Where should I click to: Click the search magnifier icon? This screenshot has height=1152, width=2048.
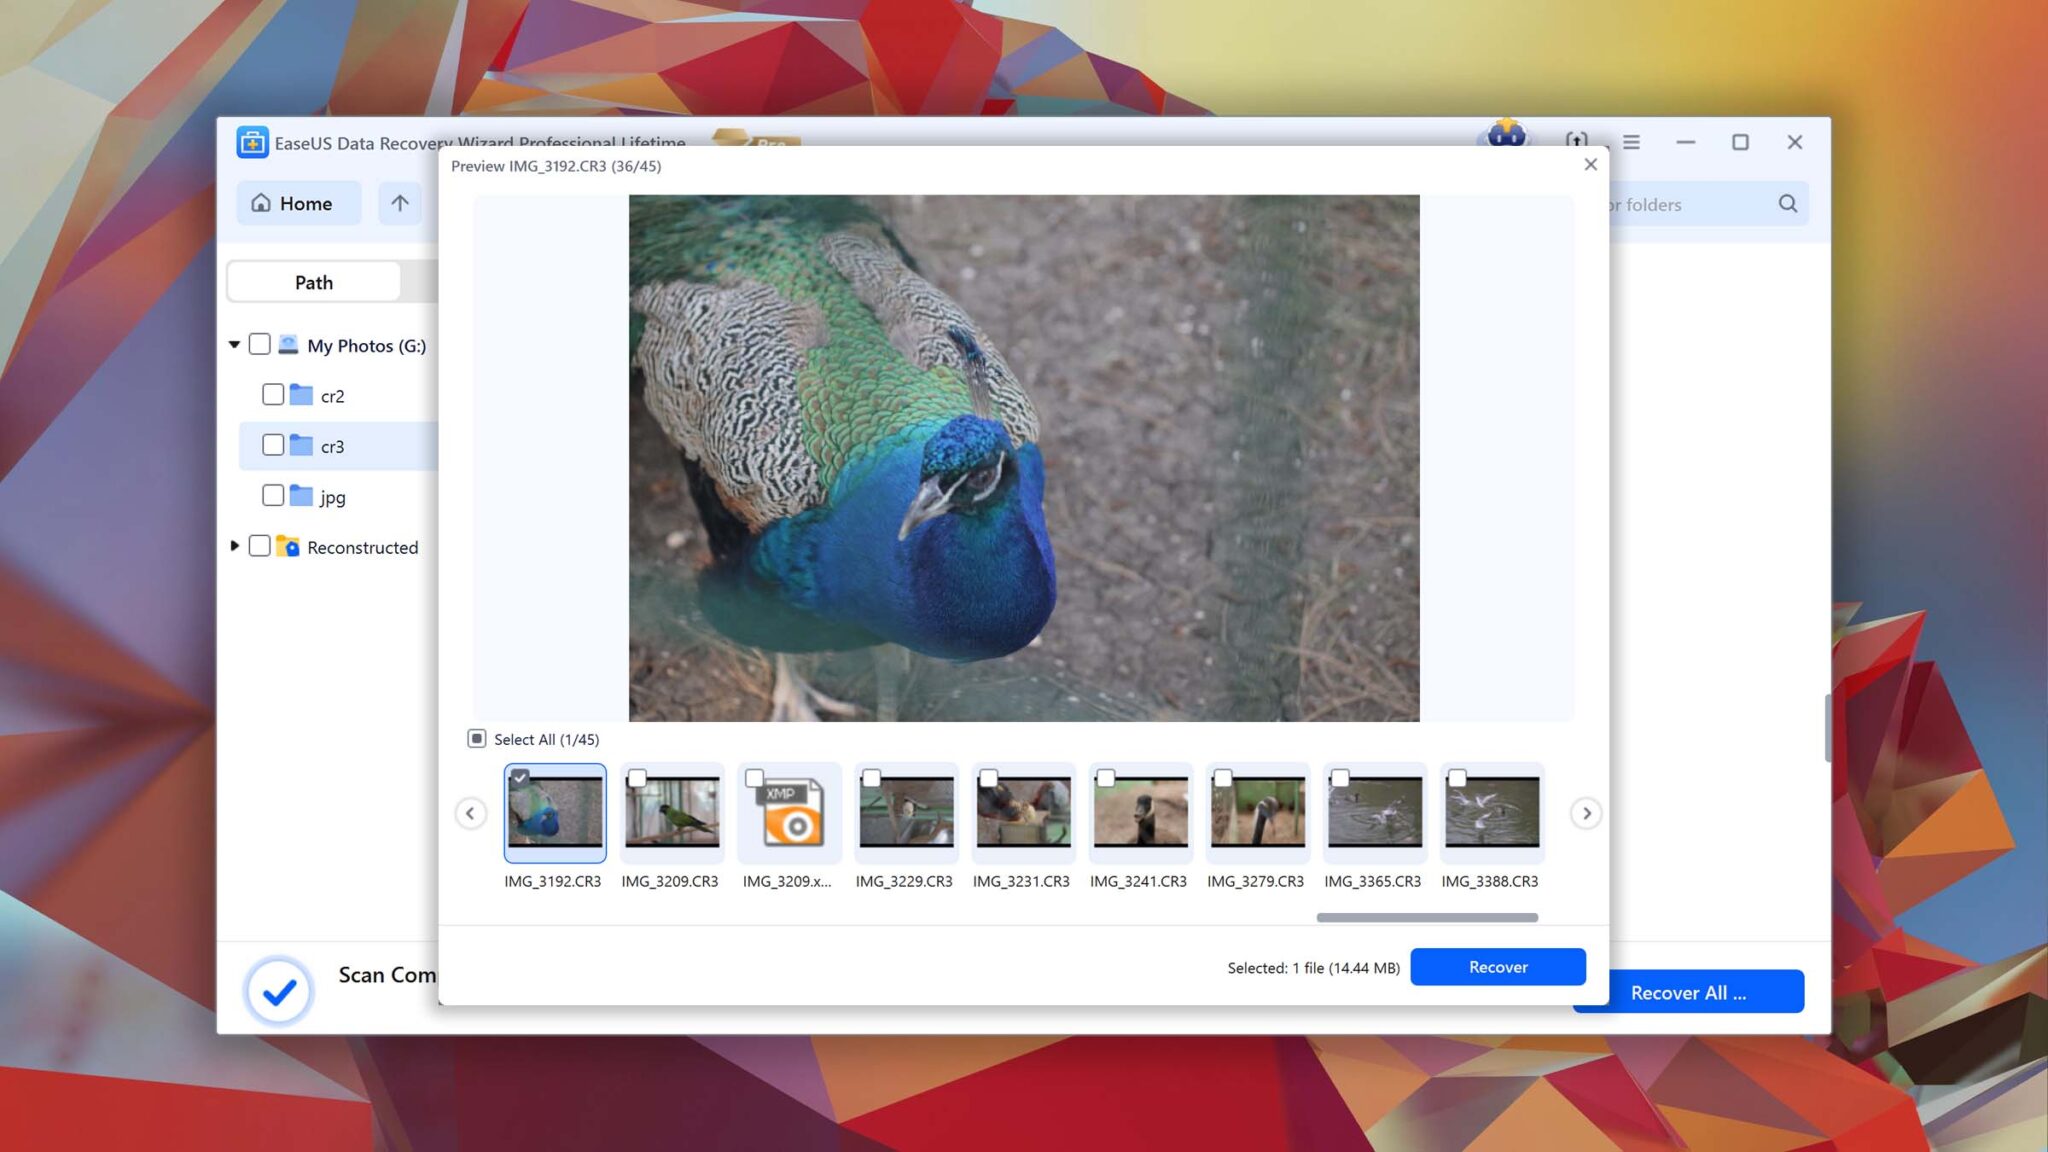click(1787, 204)
